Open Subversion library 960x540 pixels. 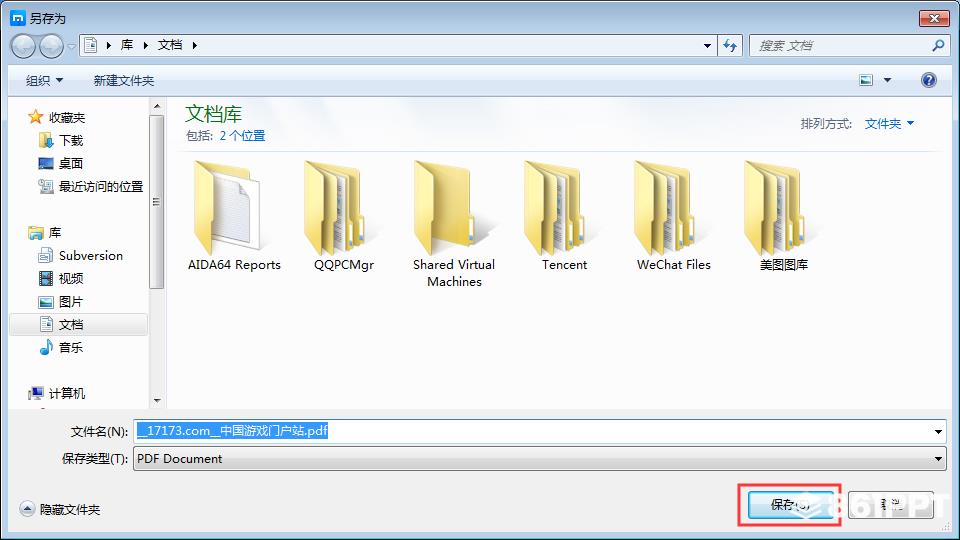(81, 255)
